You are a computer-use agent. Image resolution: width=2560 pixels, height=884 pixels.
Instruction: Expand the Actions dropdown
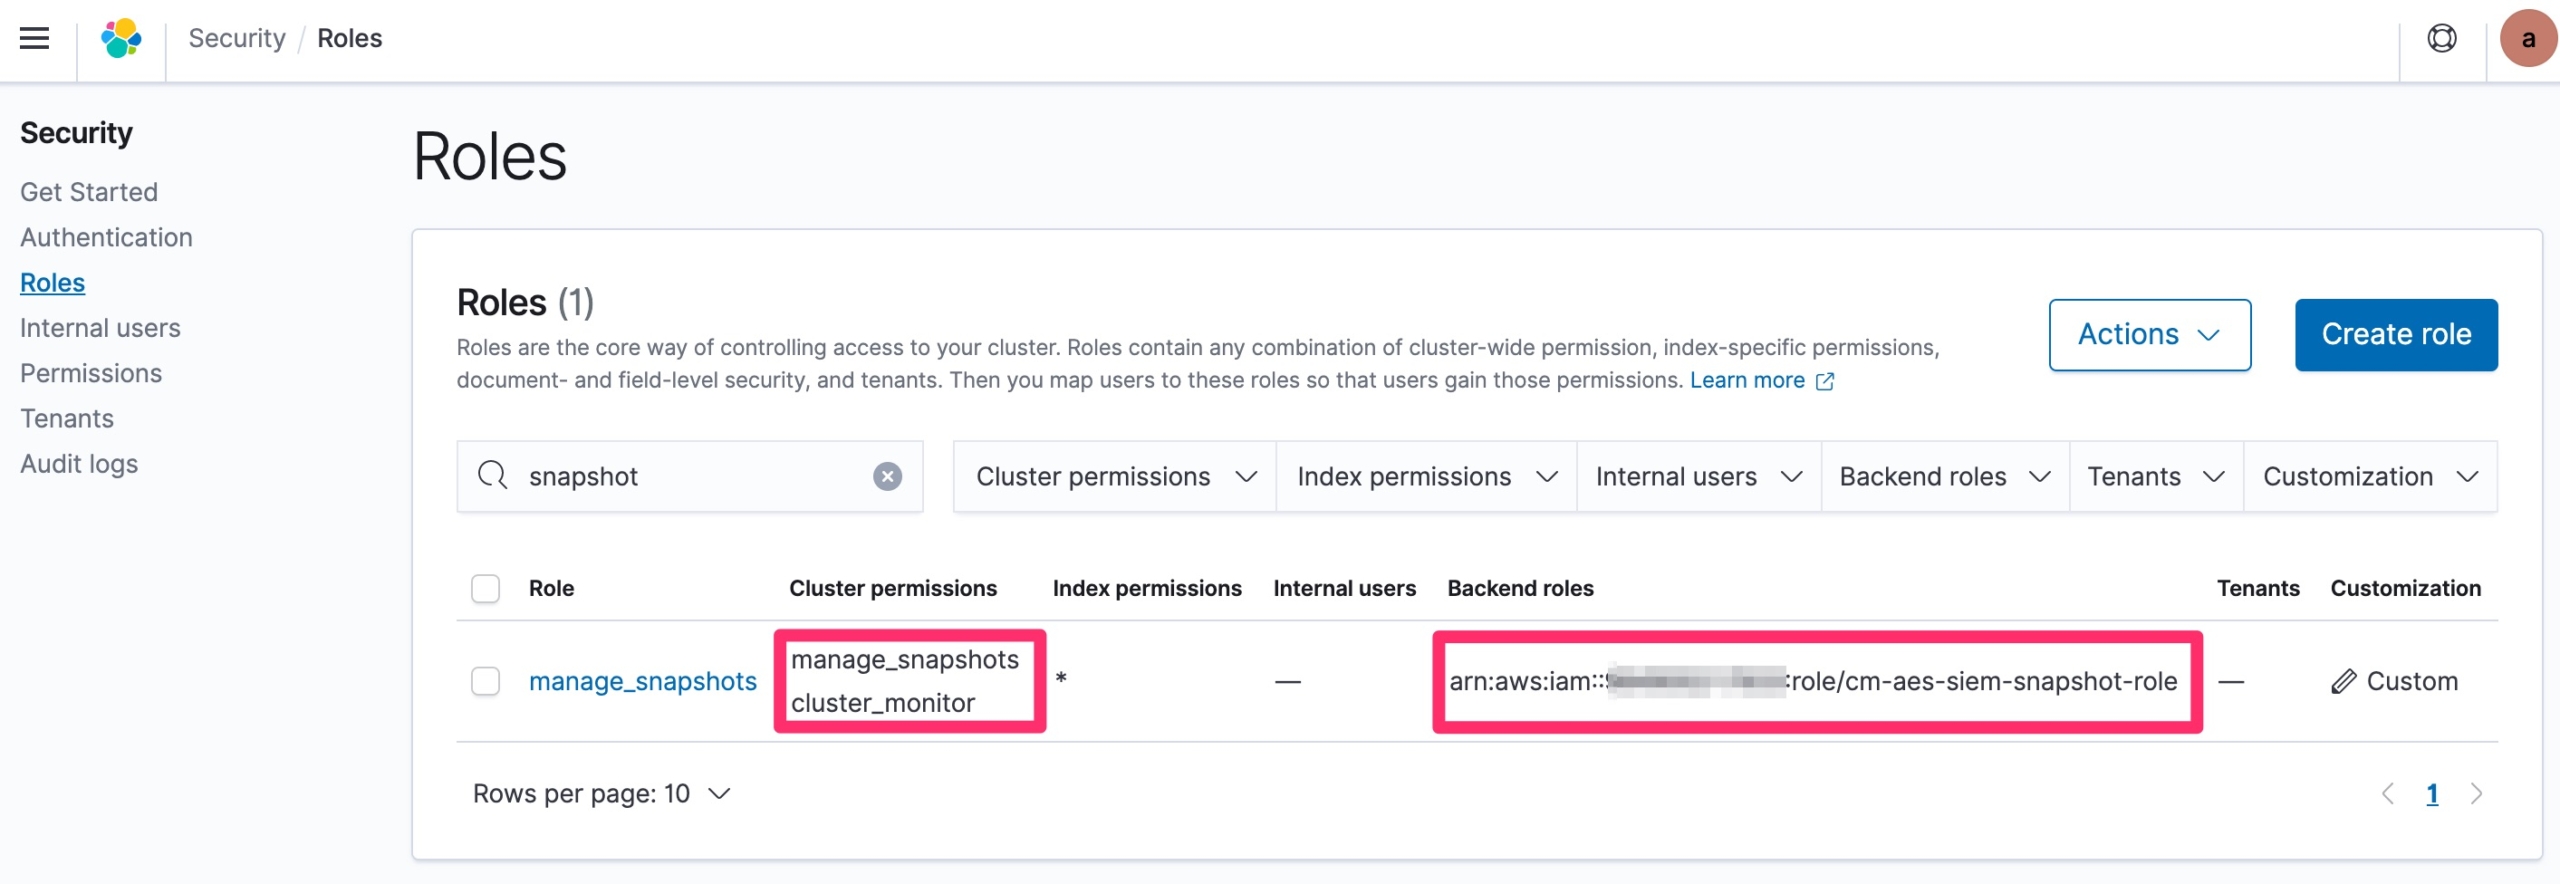pos(2149,335)
